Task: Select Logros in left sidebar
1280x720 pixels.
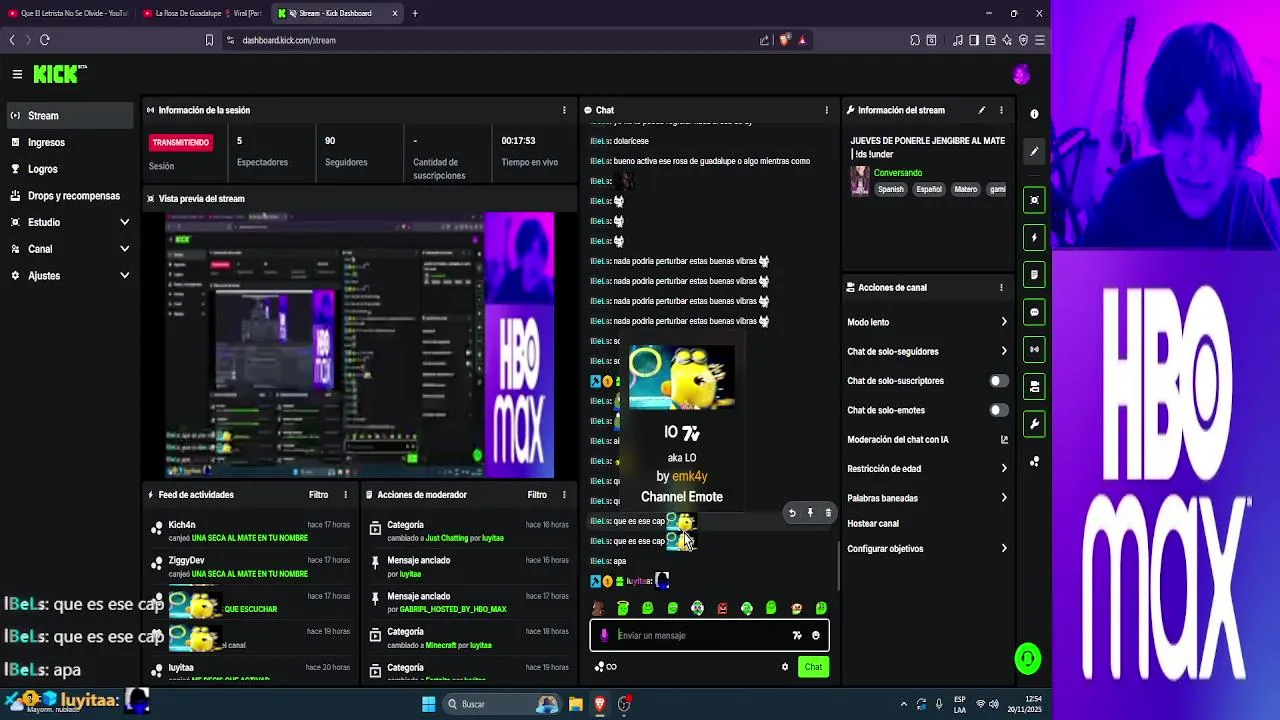Action: (x=70, y=169)
